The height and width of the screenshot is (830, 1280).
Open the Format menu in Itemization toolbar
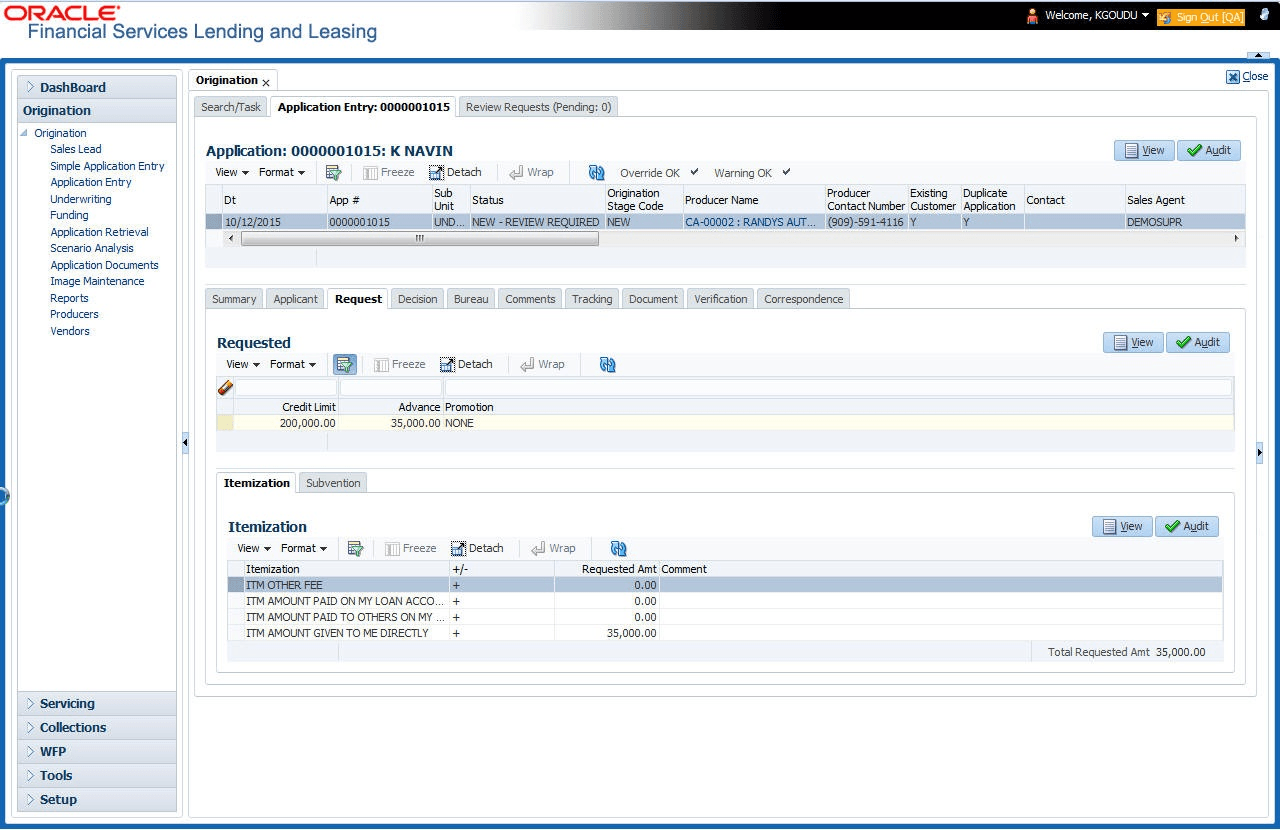(x=304, y=548)
